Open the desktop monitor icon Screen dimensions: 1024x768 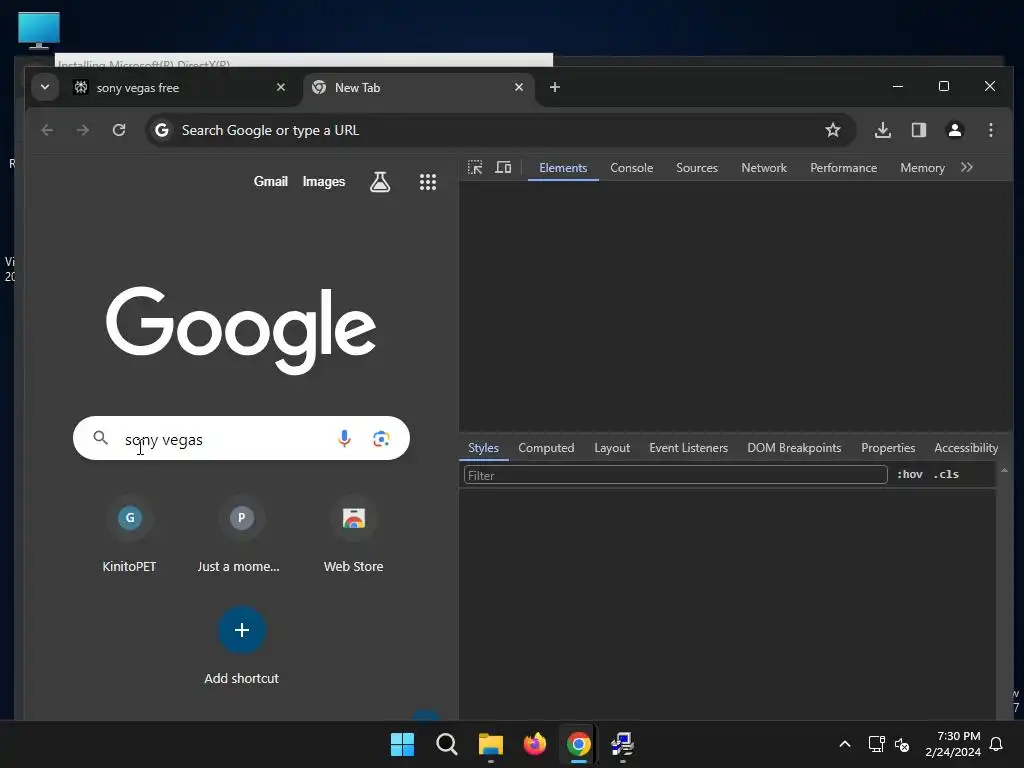39,30
